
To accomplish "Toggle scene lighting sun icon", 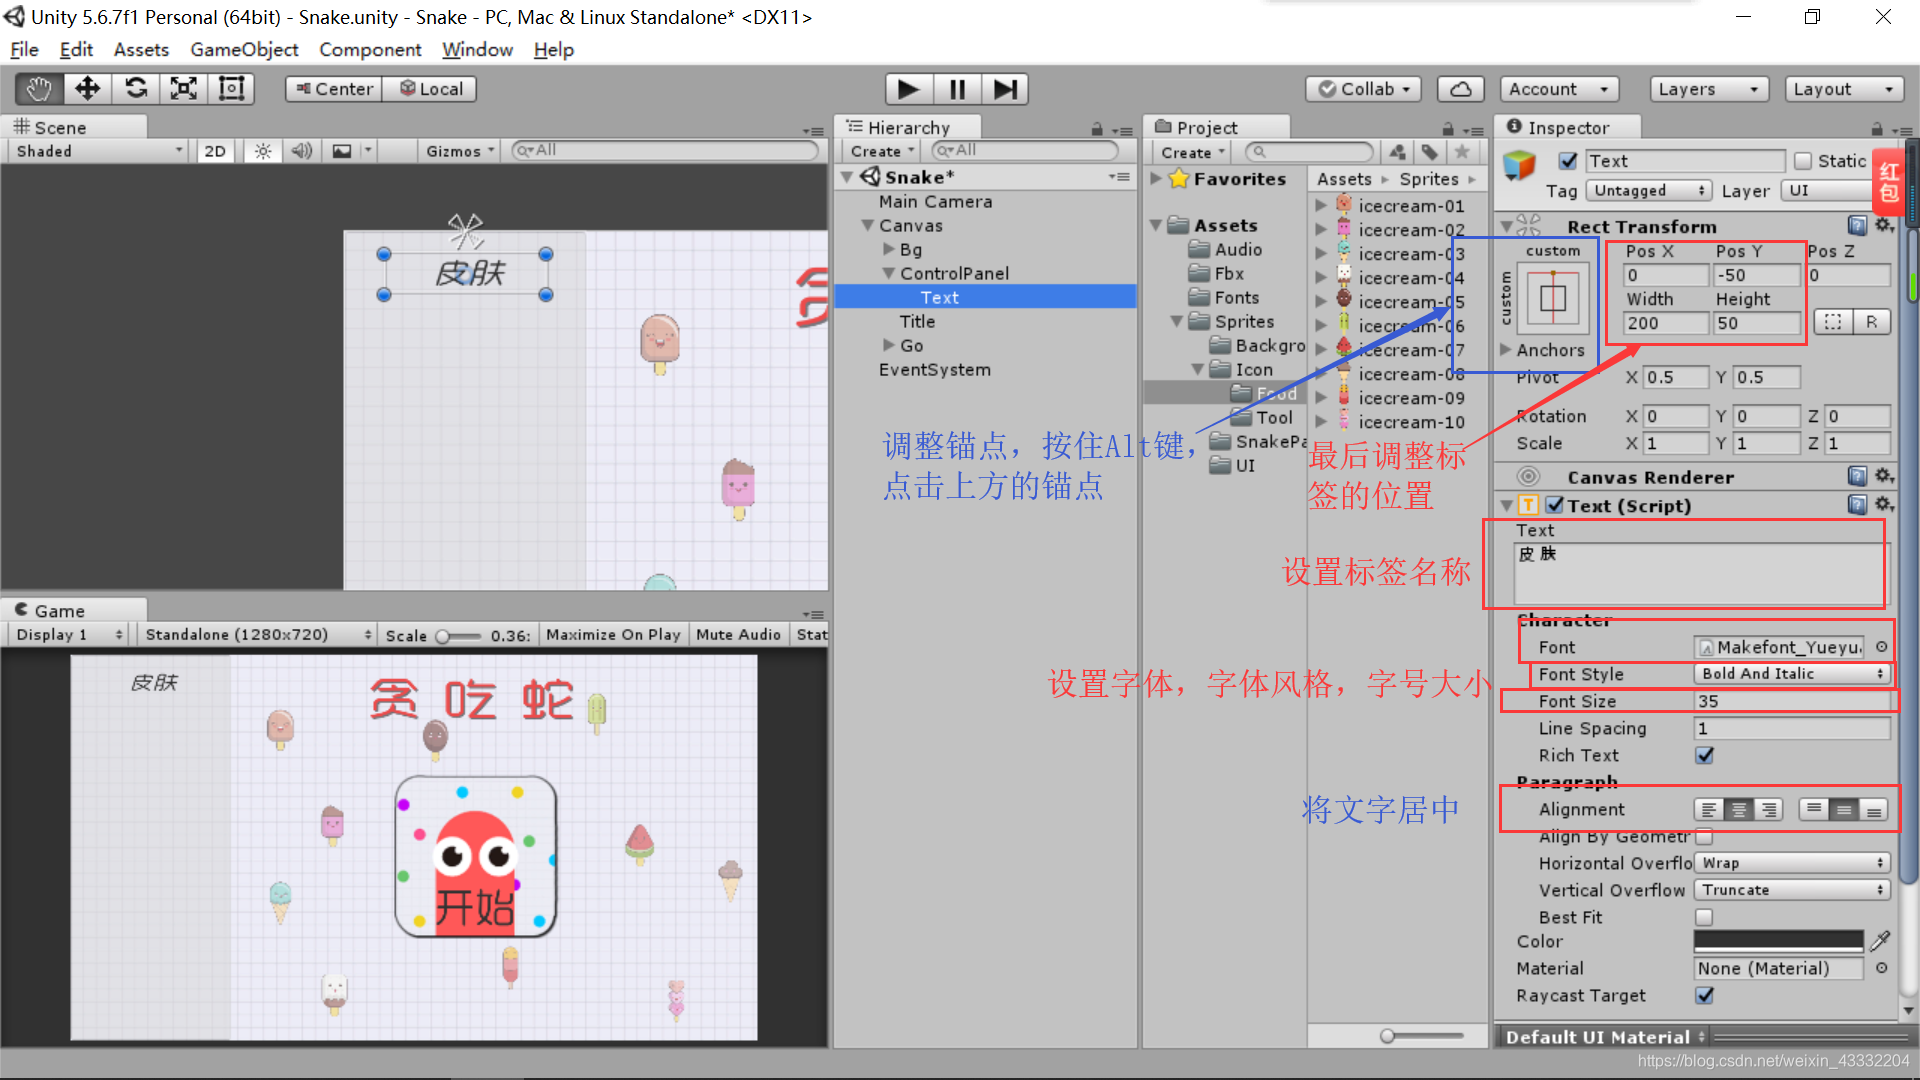I will [263, 151].
